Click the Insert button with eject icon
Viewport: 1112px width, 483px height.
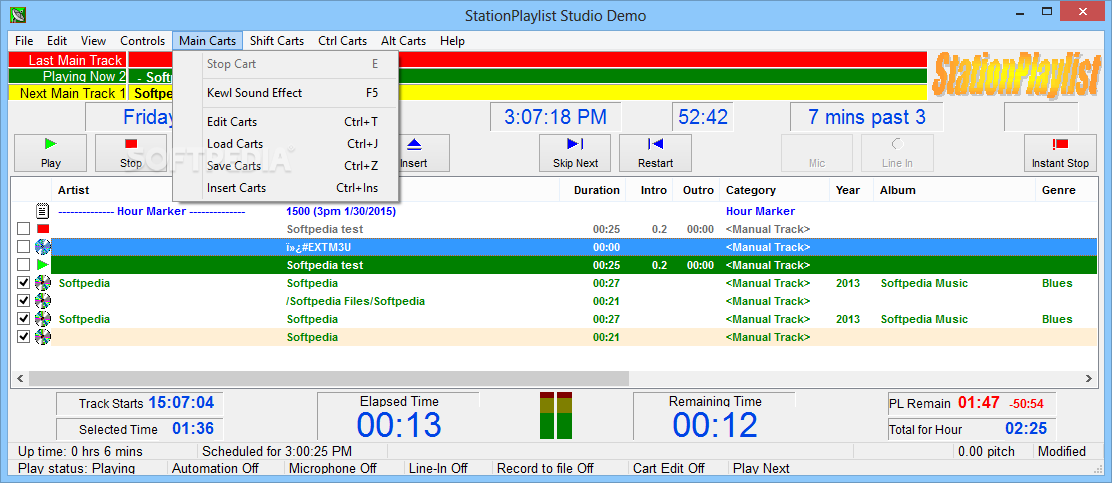415,153
